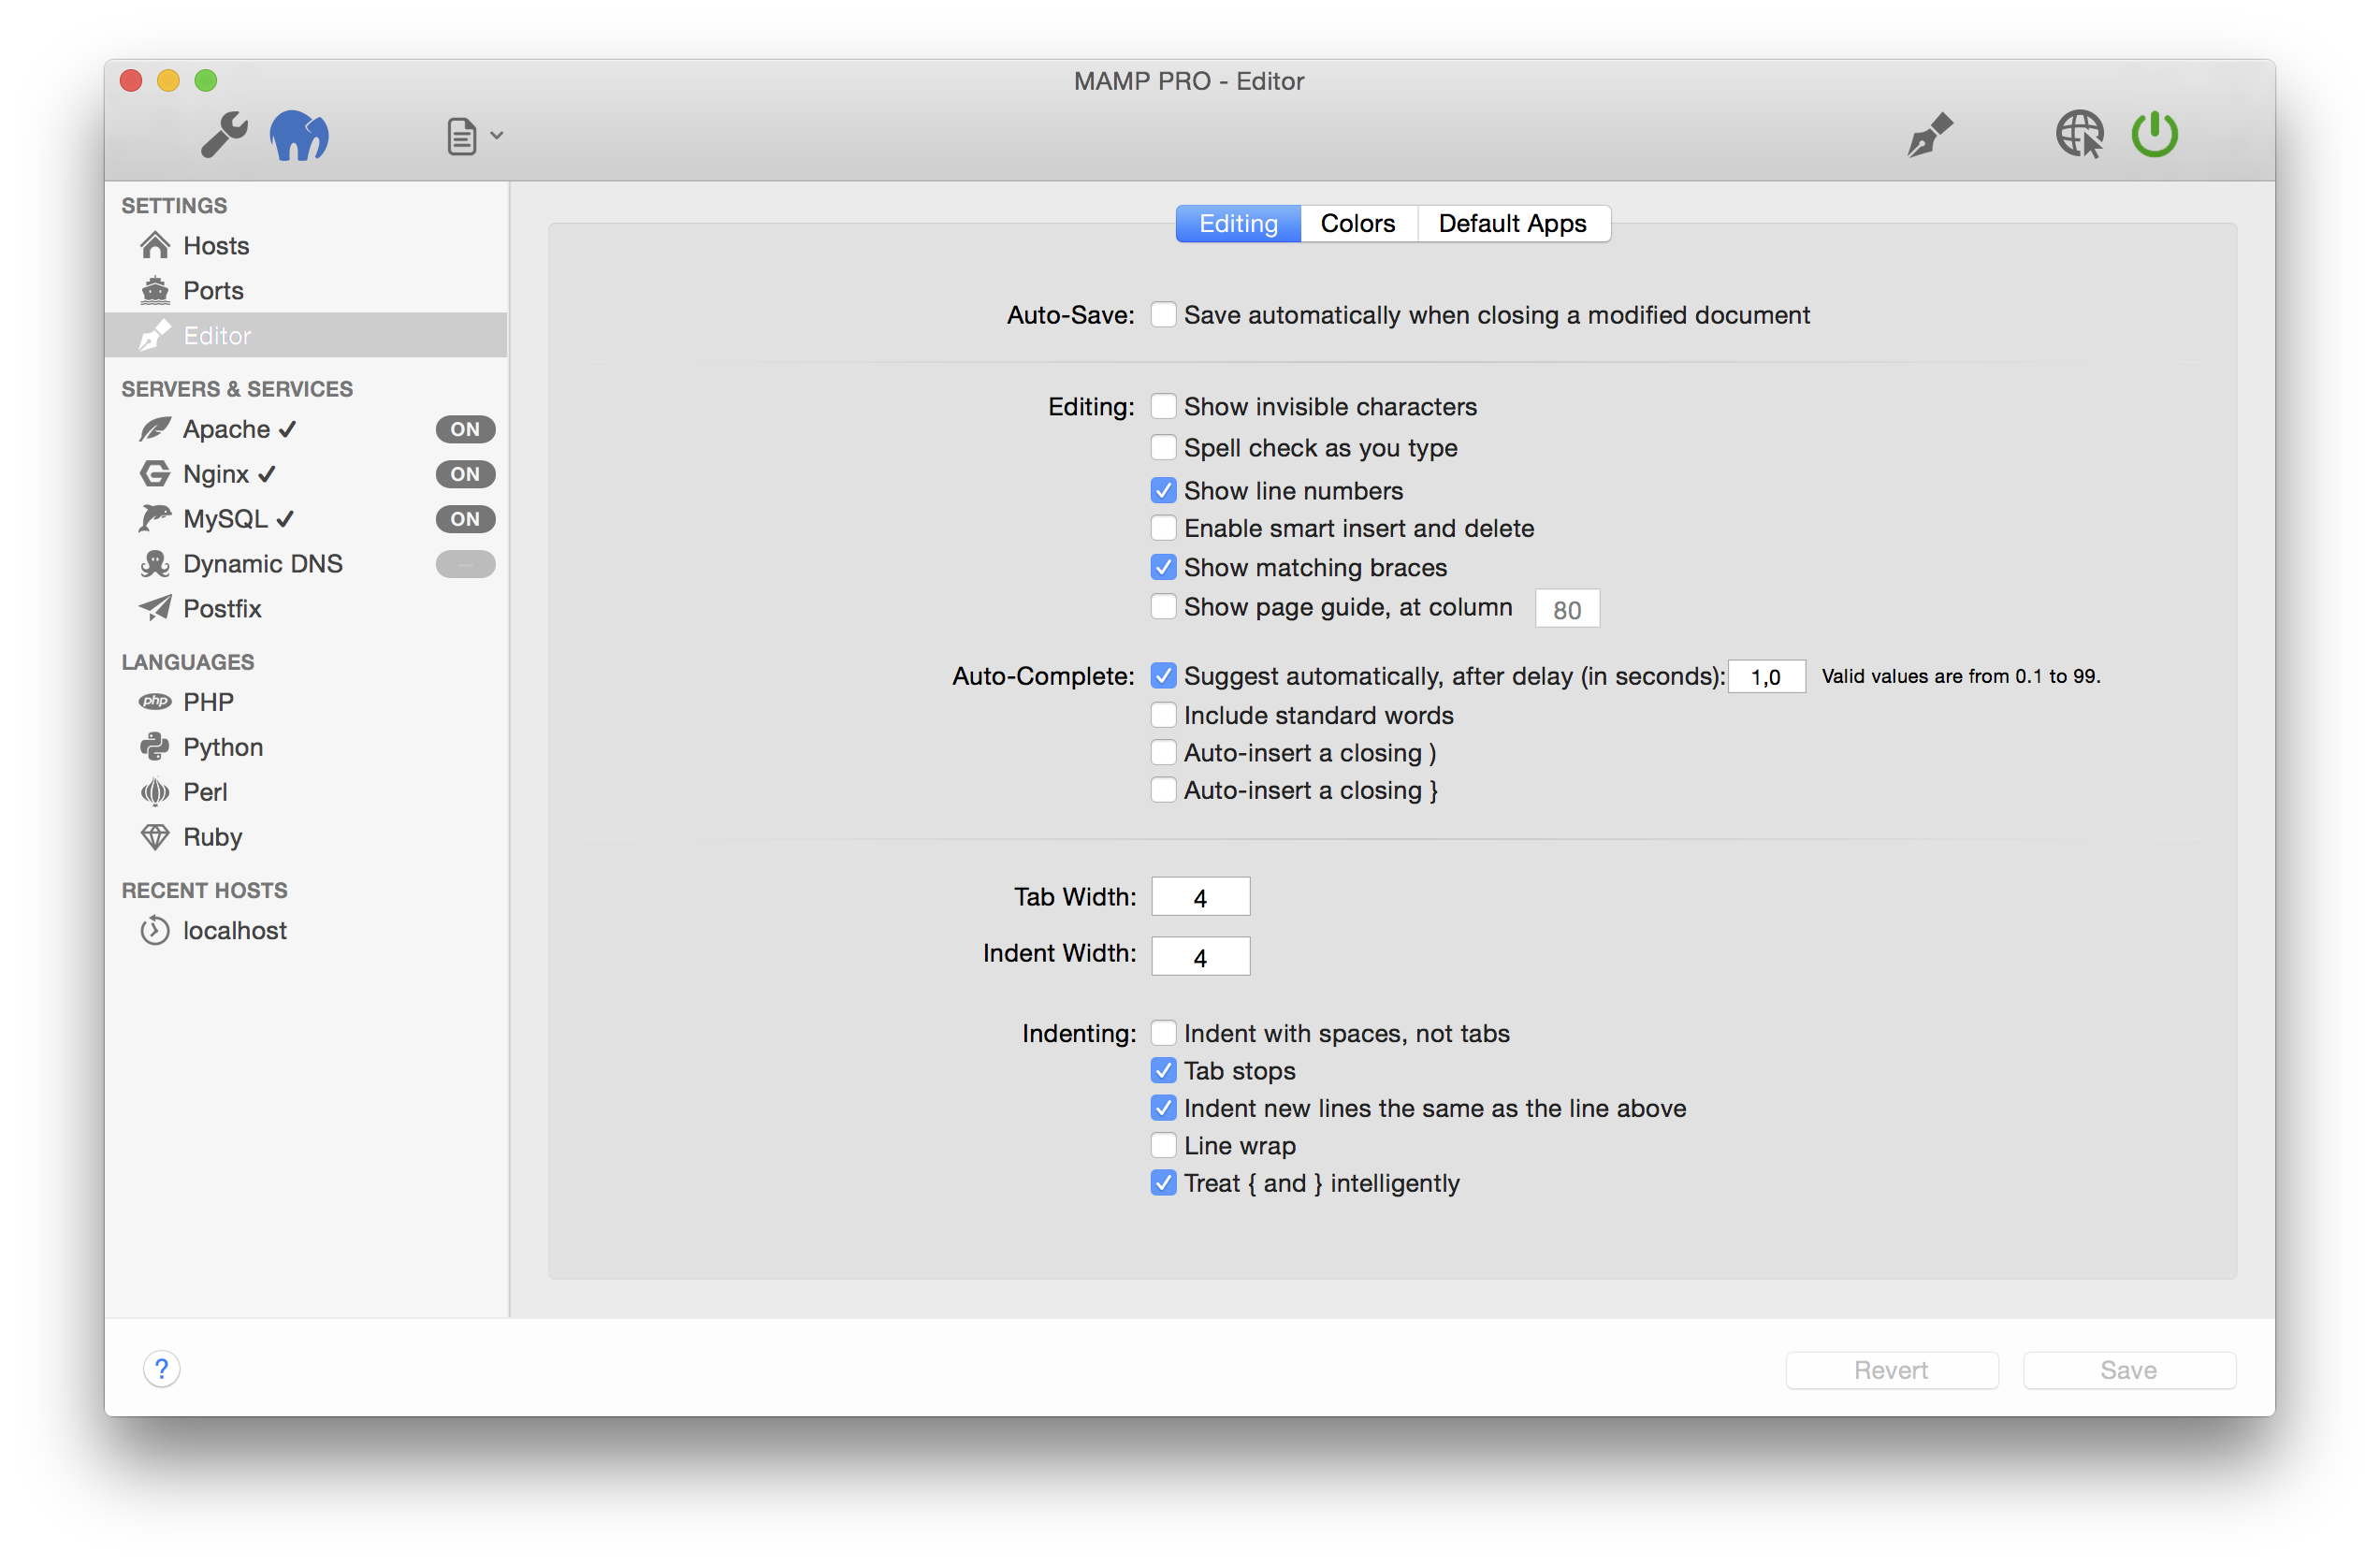Screen dimensions: 2380x1566
Task: Switch to the Colors tab
Action: click(x=1357, y=223)
